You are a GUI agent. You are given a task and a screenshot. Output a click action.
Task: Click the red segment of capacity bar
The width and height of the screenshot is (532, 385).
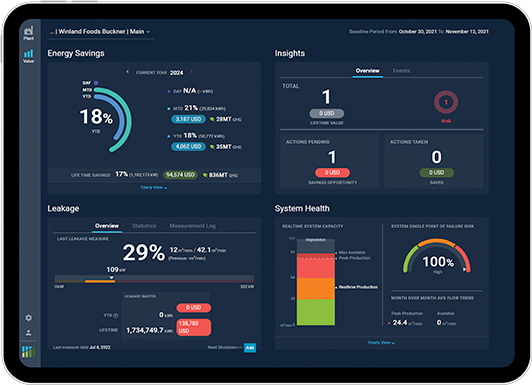[316, 266]
